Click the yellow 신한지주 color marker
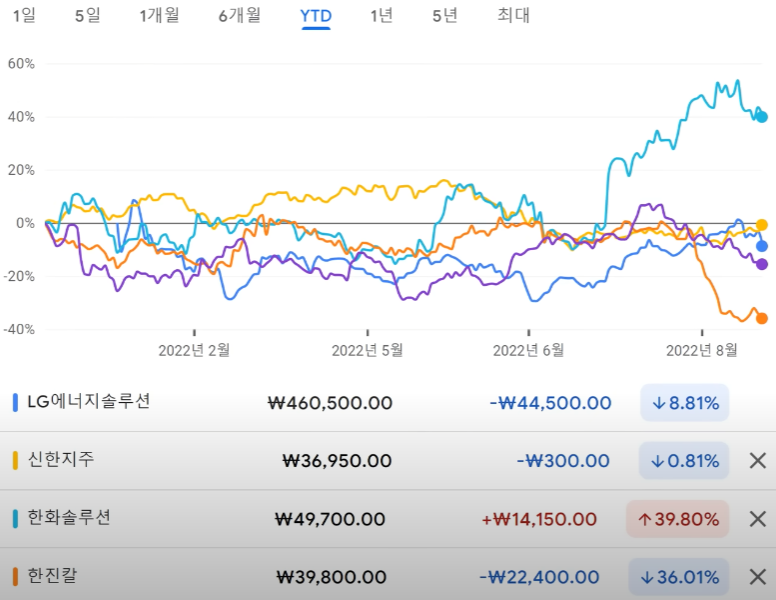The image size is (776, 600). (15, 460)
